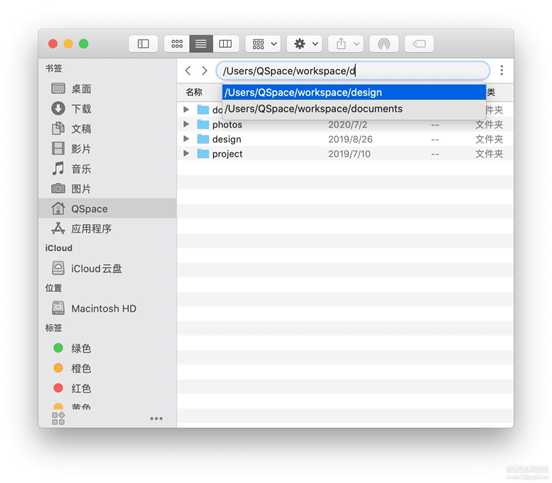
Task: Filter by the 红色 red tag
Action: tap(107, 388)
